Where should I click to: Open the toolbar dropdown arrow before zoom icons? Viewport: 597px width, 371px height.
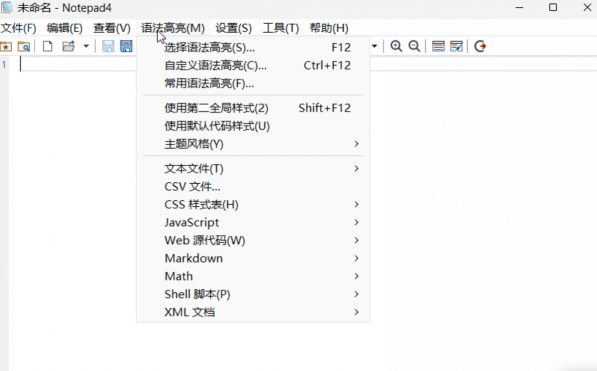[375, 46]
